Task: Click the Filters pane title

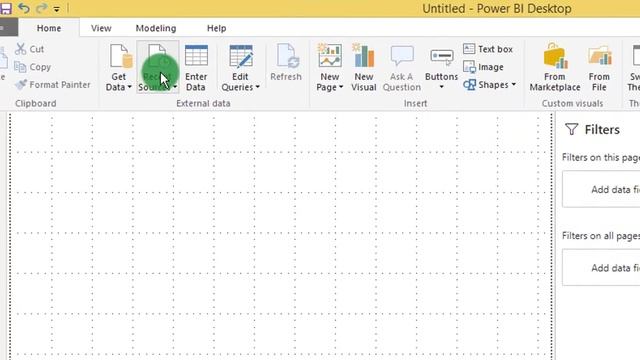Action: coord(602,129)
